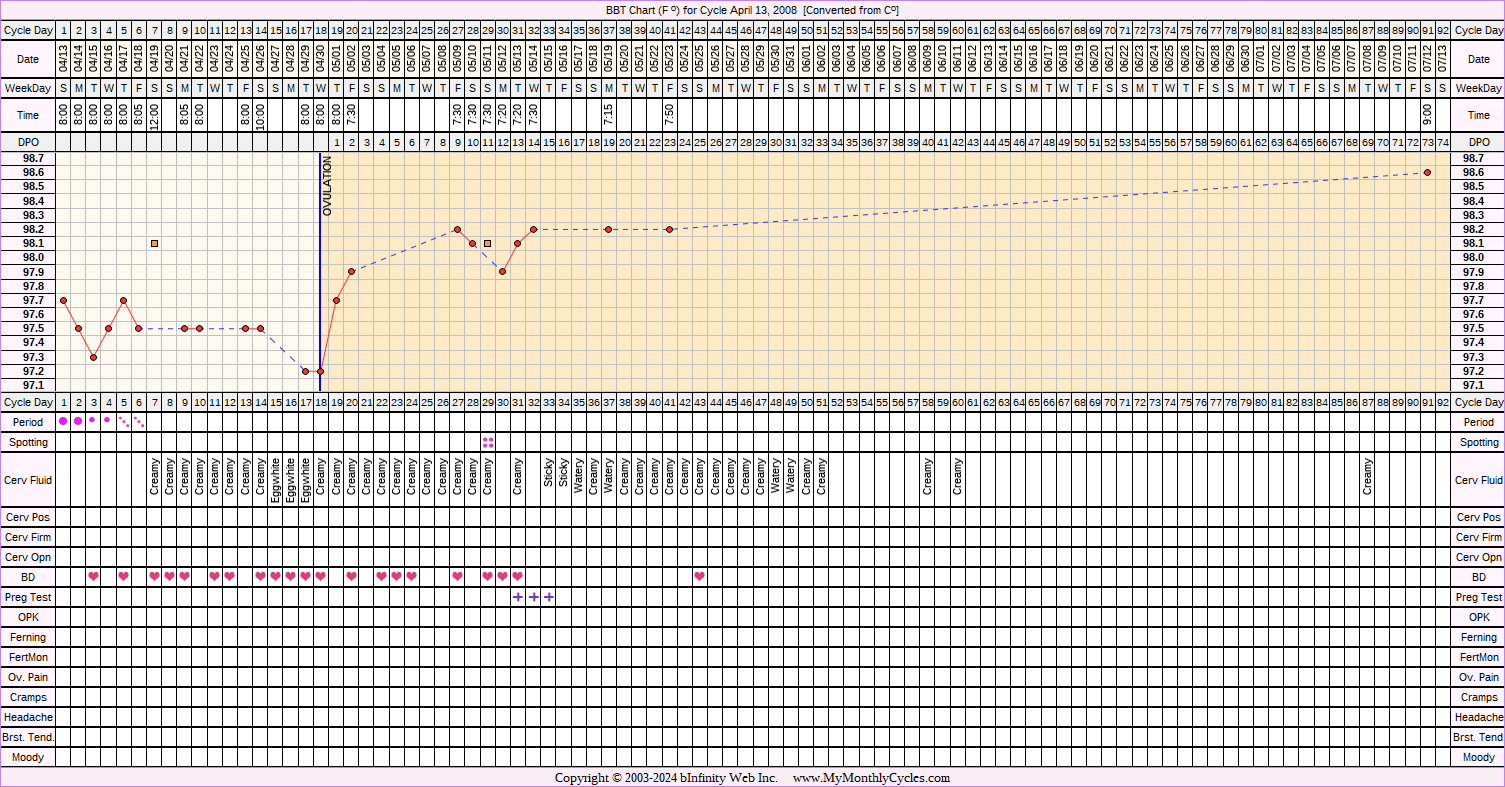Click the light period marker on cycle day 6
Image resolution: width=1505 pixels, height=787 pixels.
click(139, 422)
